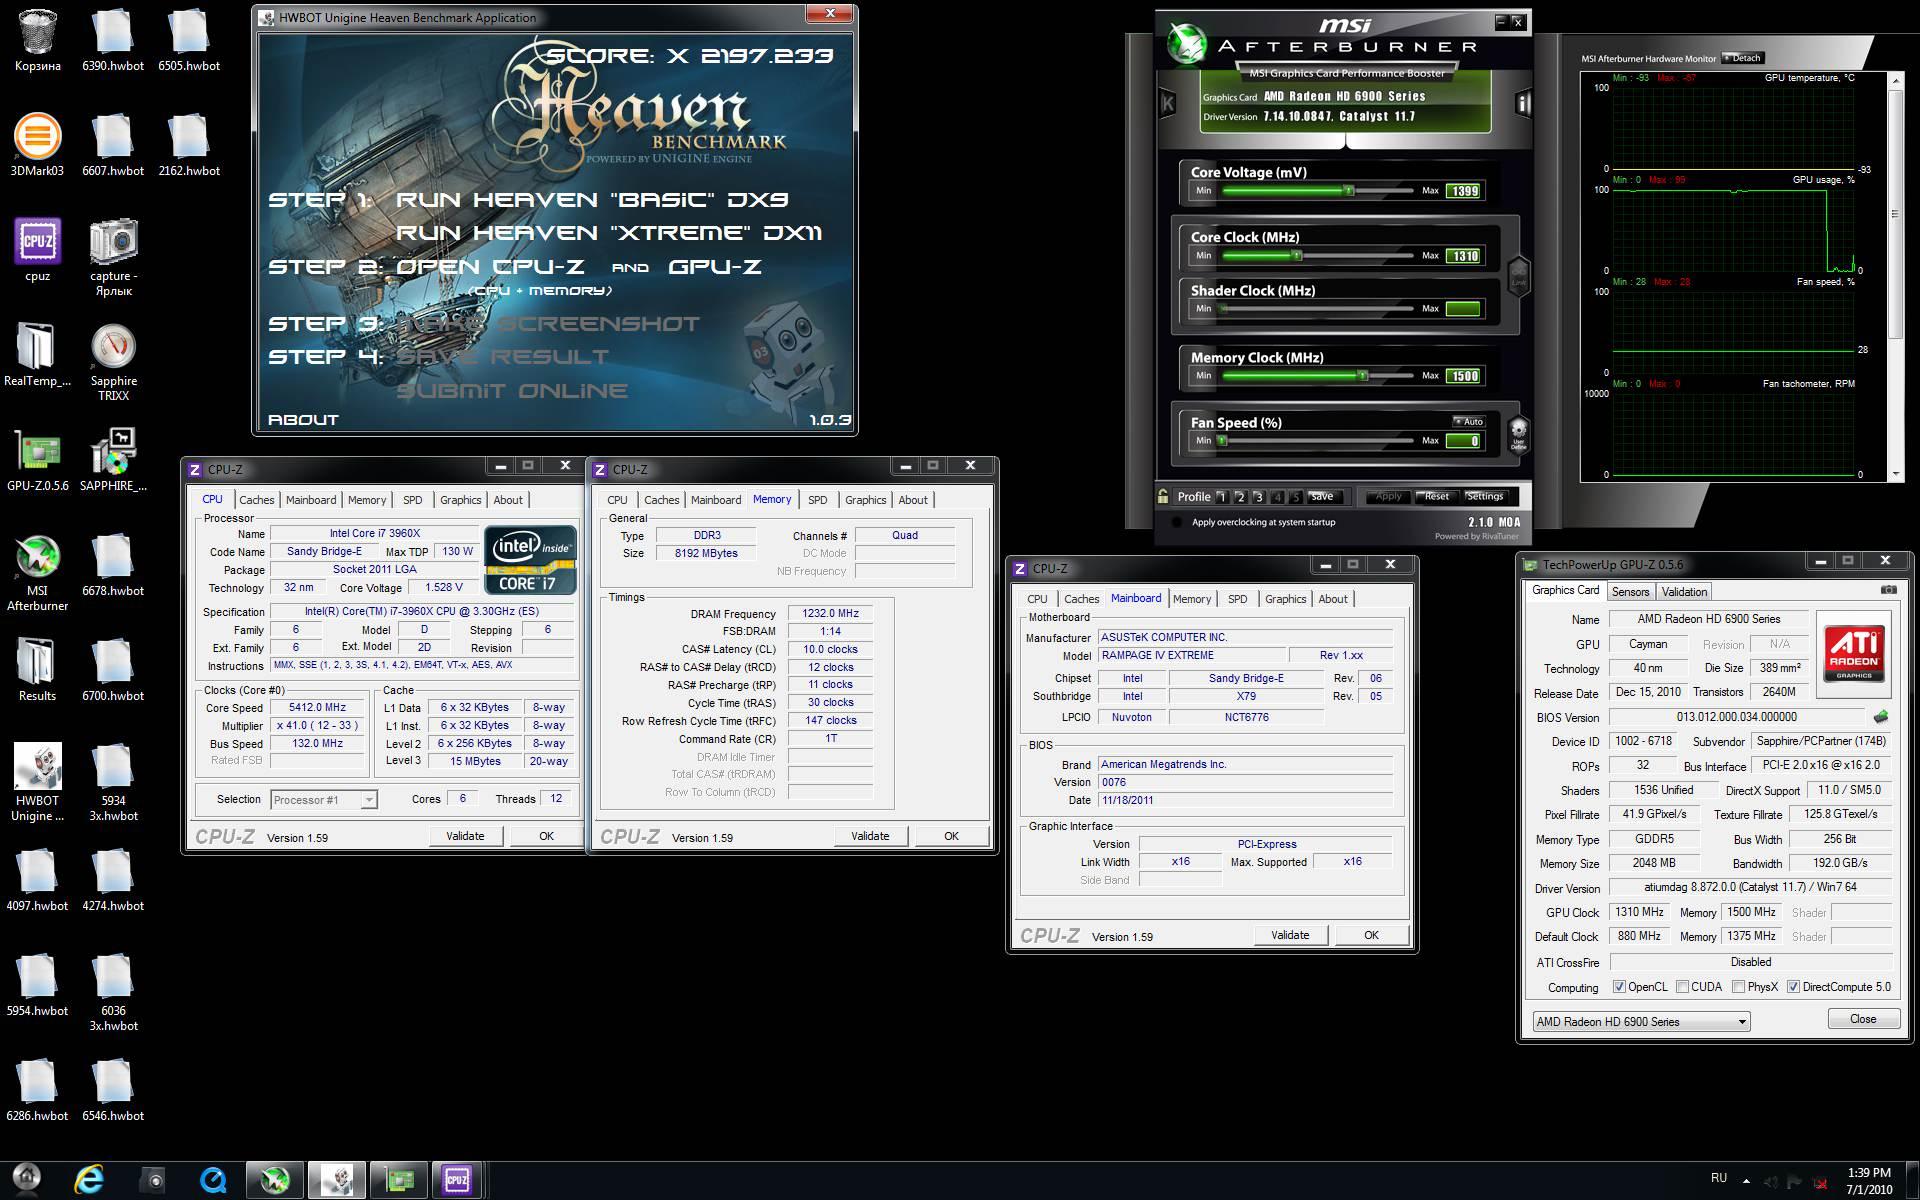1920x1200 pixels.
Task: Click the hardware monitor scroll-down arrow
Action: pos(1896,474)
